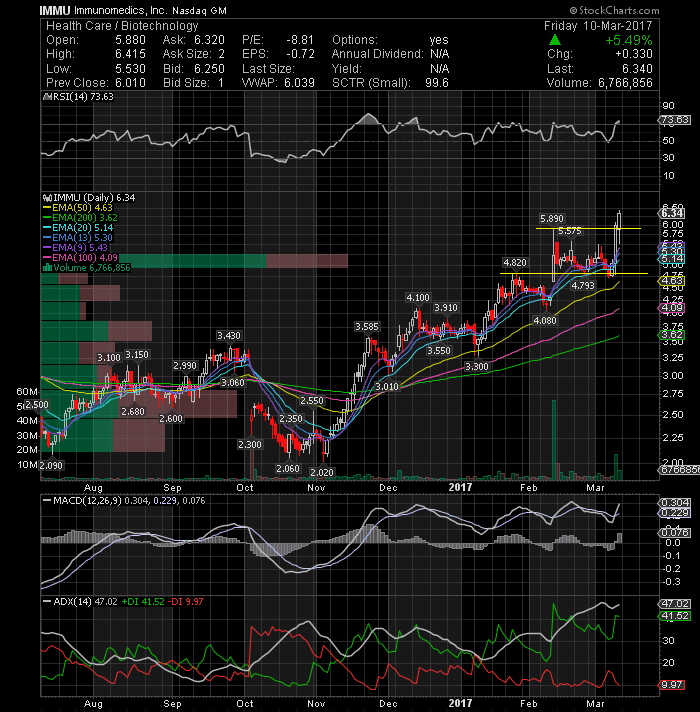Screen dimensions: 700x712
Task: Click the Open value 5.880
Action: coord(130,40)
